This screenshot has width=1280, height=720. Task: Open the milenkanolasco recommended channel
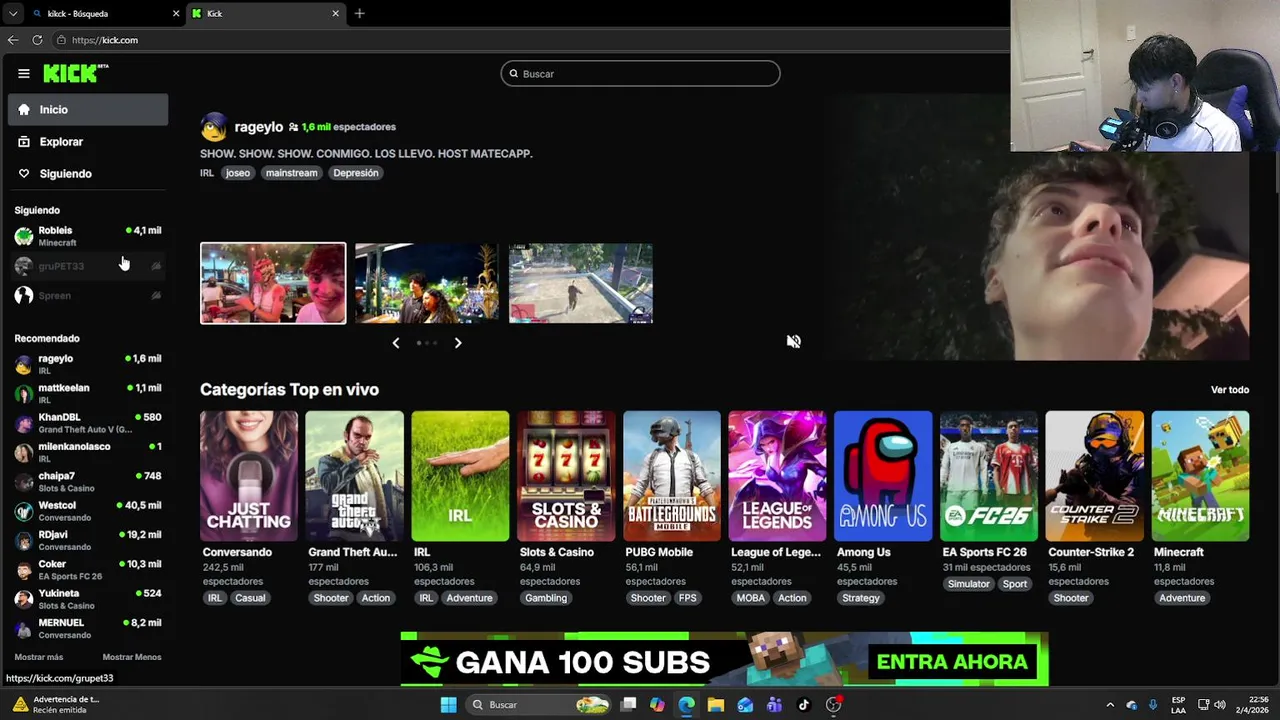point(88,452)
